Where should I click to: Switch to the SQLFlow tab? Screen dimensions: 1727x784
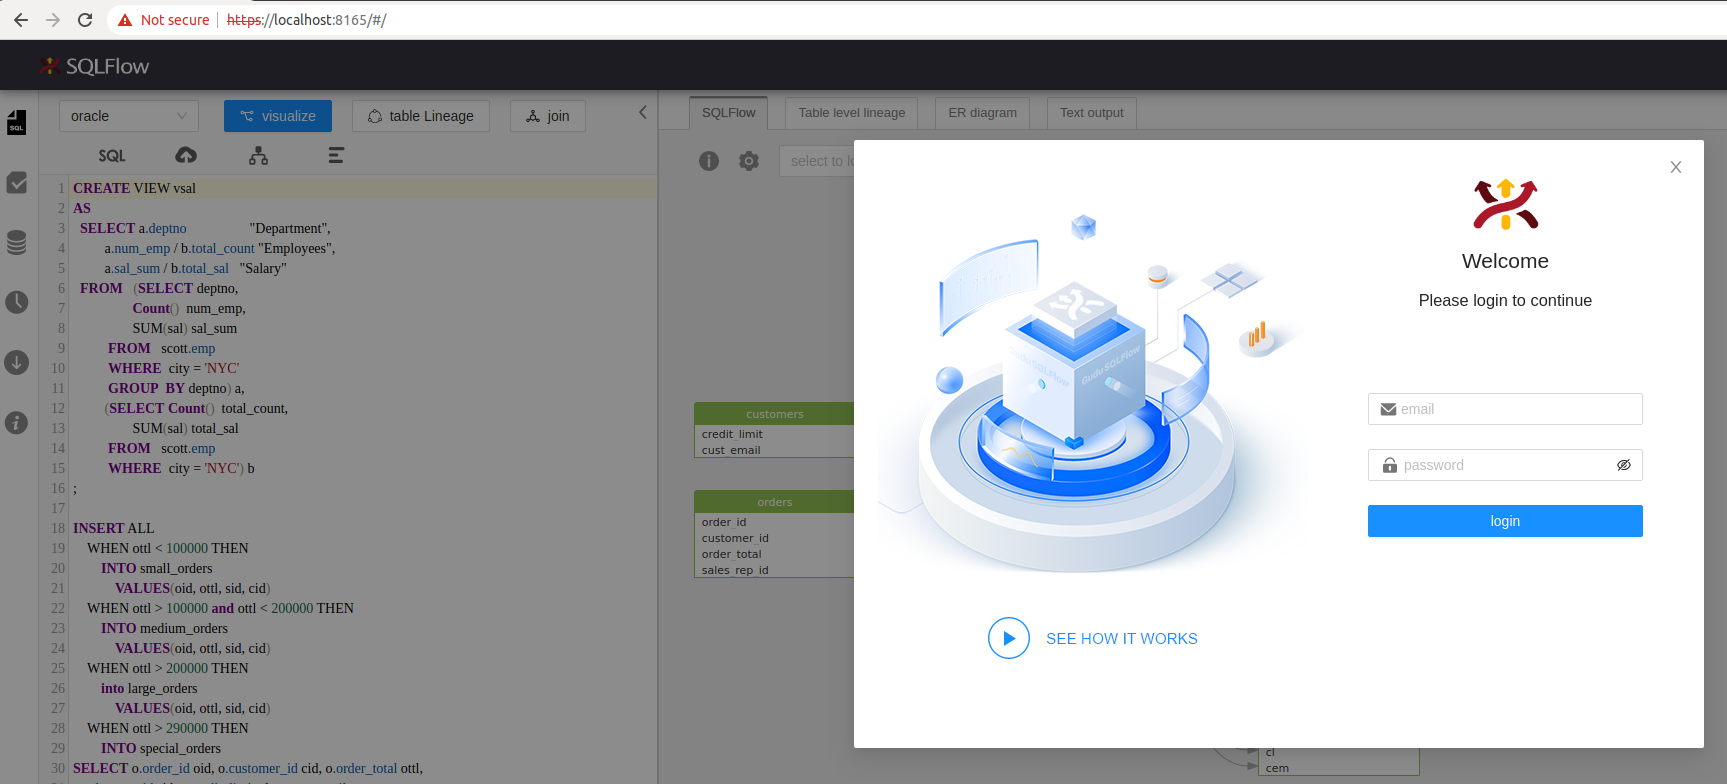tap(728, 113)
